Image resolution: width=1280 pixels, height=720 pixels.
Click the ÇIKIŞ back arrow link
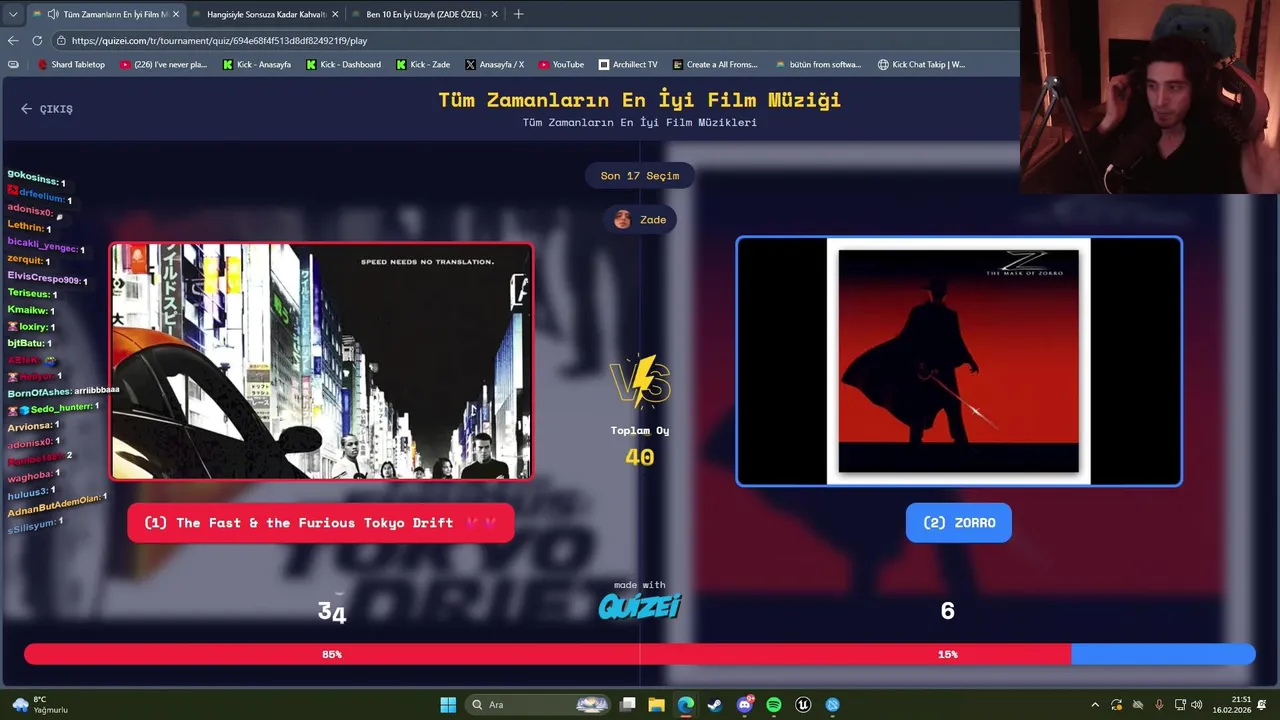(x=47, y=109)
